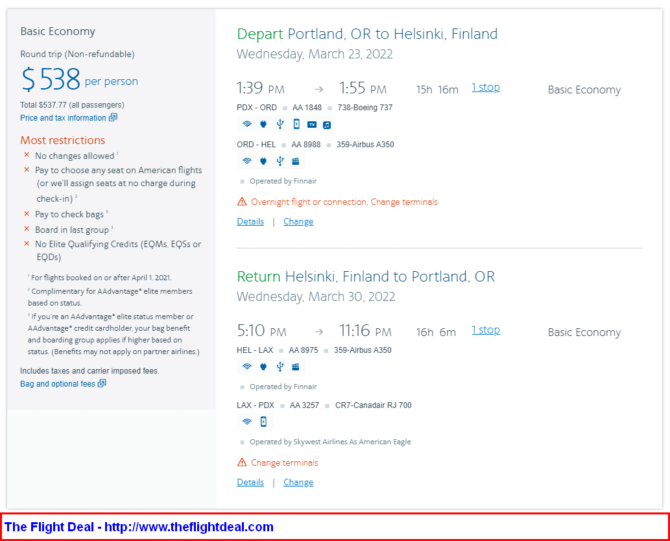Click personal device entertainment icon for AA 1848

(x=297, y=124)
